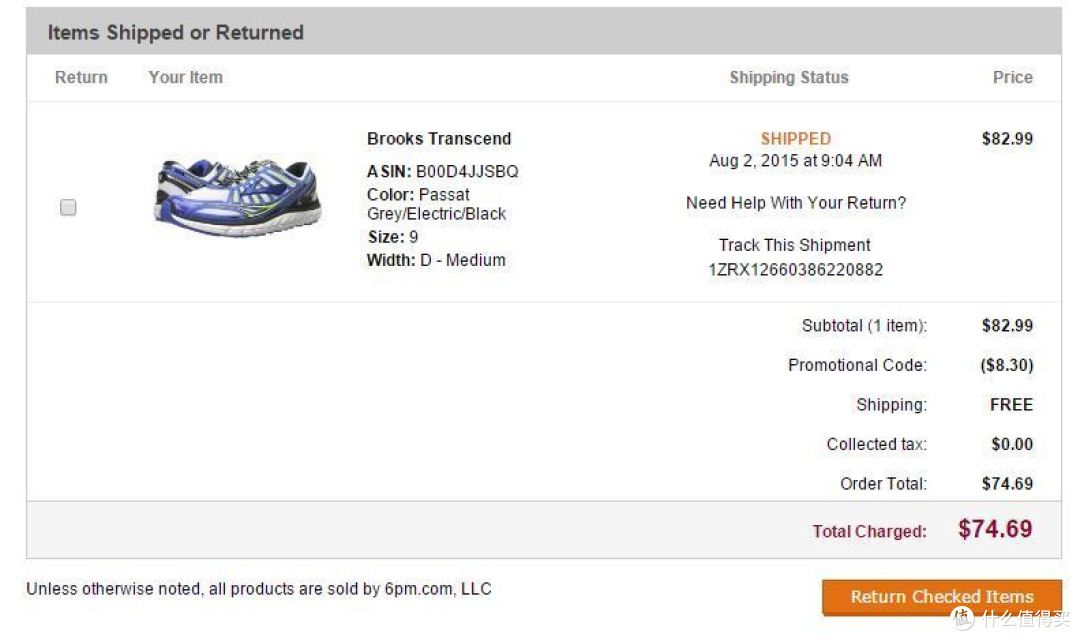Click the Promotional Code discount amount
Viewport: 1080px width, 641px height.
point(1006,365)
